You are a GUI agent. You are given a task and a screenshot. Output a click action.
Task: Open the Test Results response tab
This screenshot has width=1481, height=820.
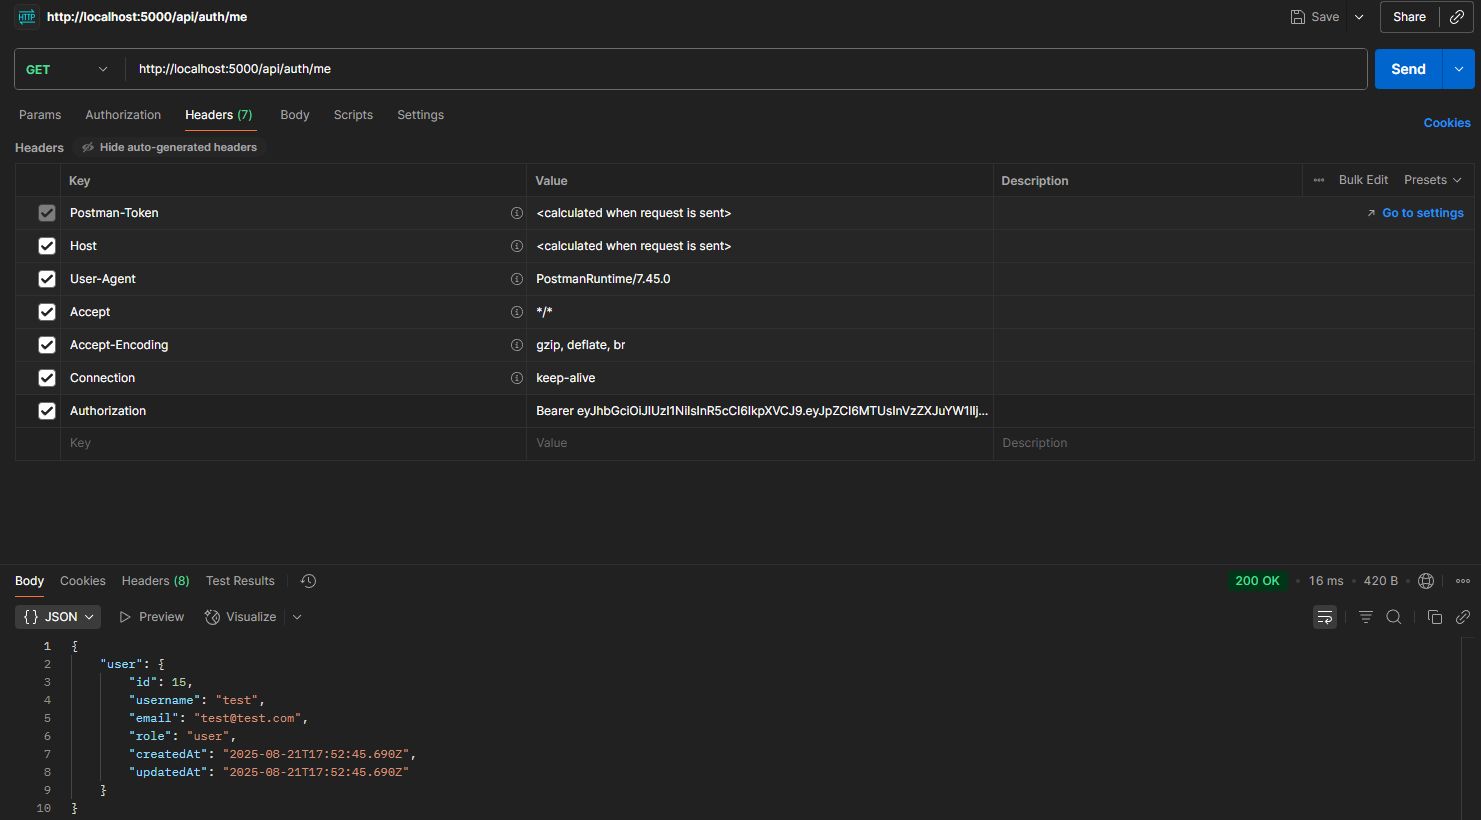click(x=240, y=581)
